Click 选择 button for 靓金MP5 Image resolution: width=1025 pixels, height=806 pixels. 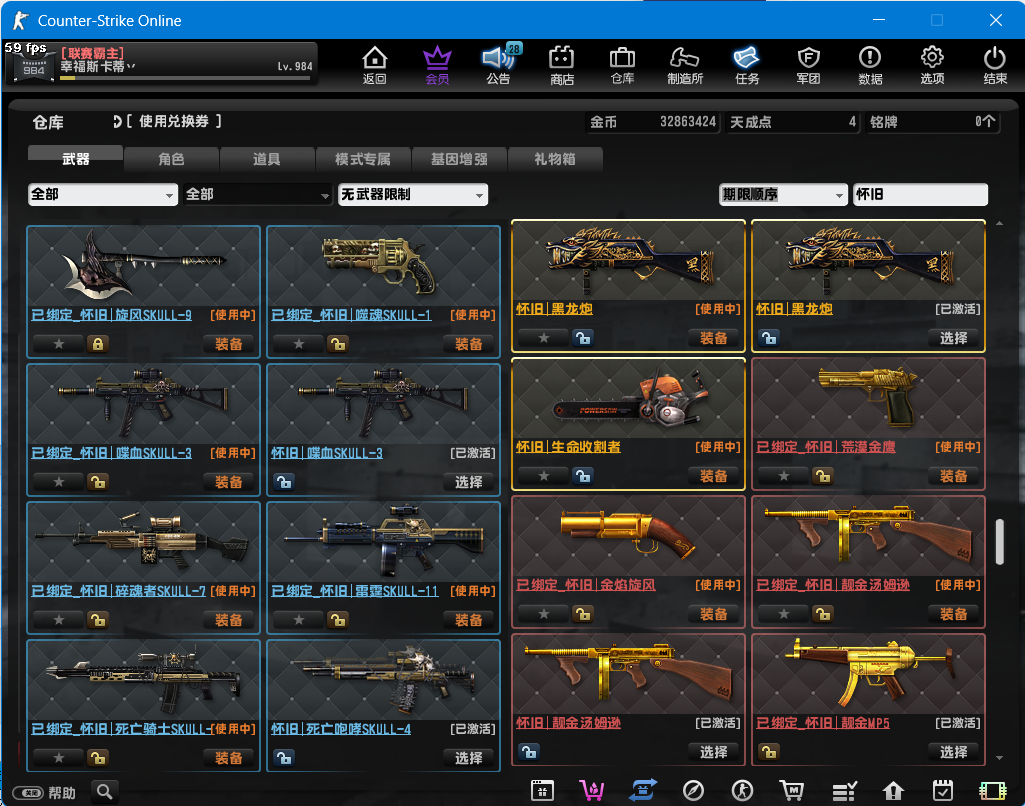(954, 752)
